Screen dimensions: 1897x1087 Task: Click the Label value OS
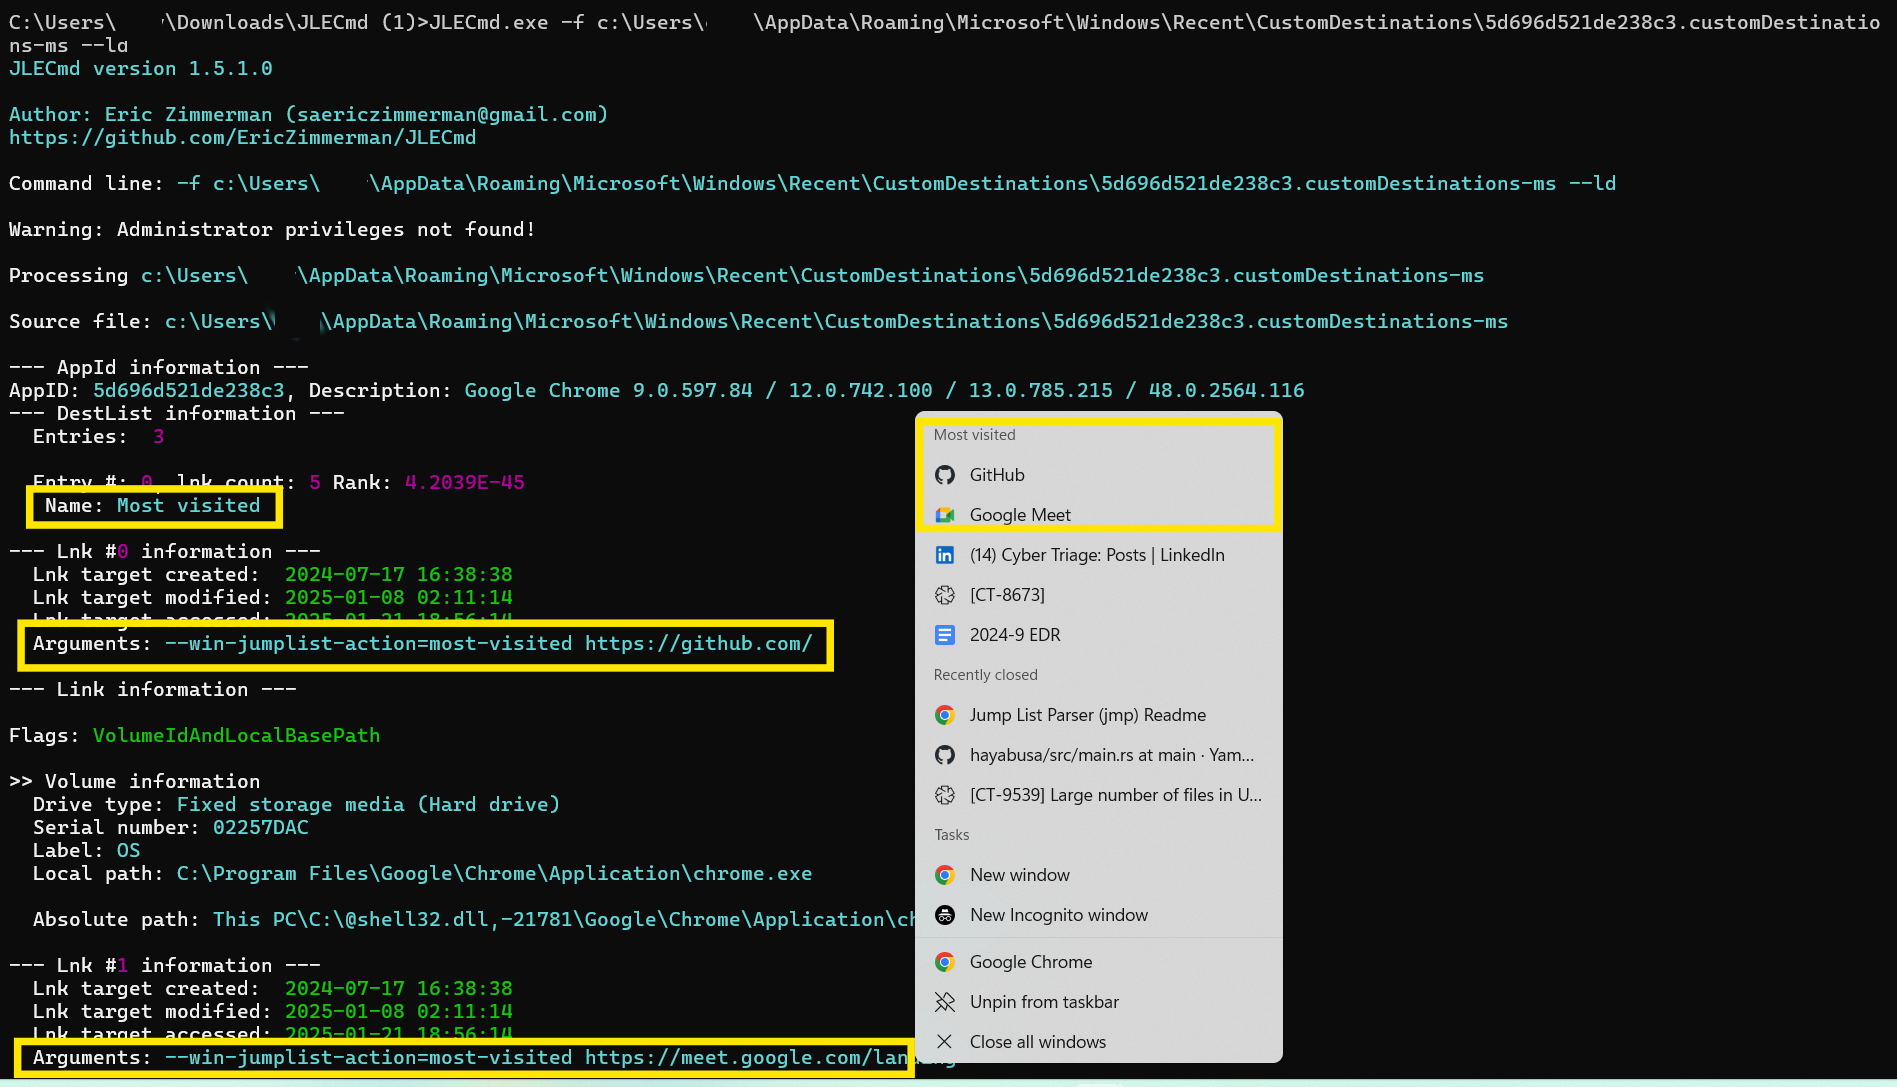129,850
